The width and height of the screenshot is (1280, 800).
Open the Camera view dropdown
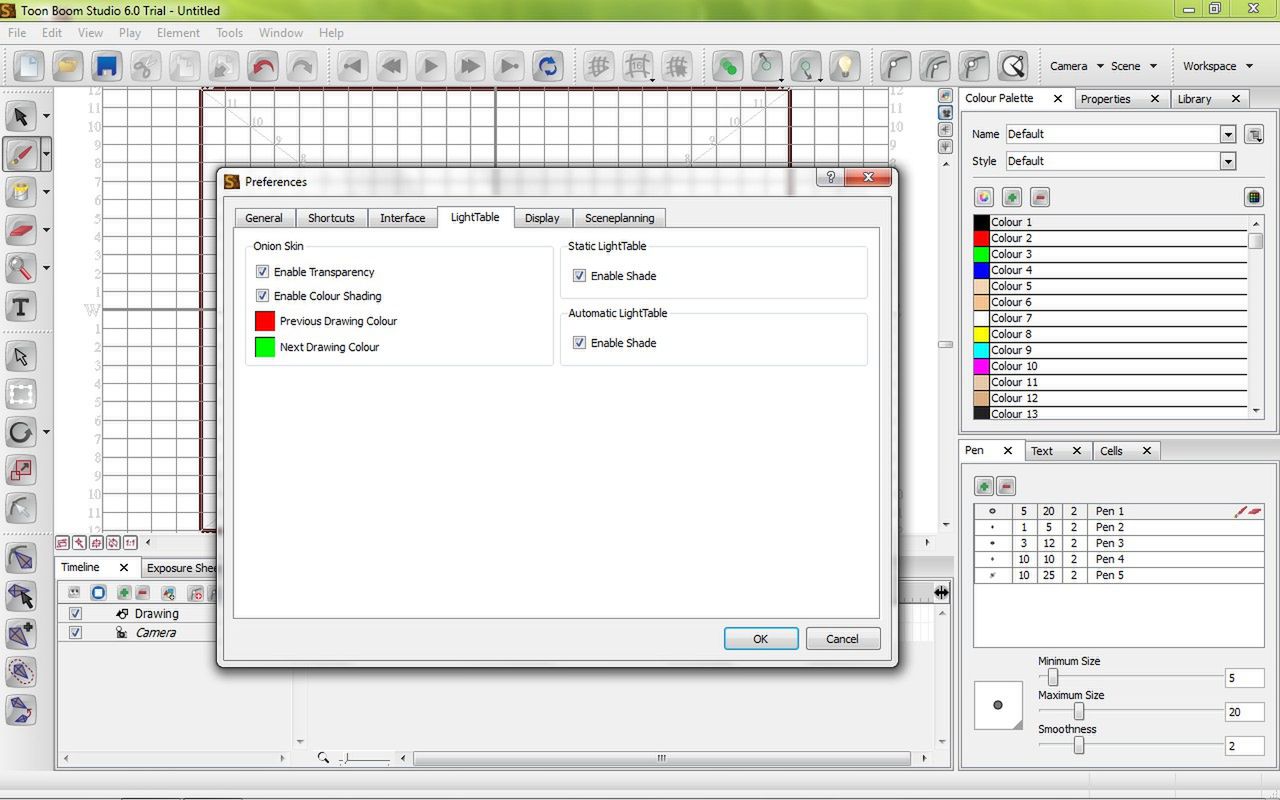coord(1077,66)
